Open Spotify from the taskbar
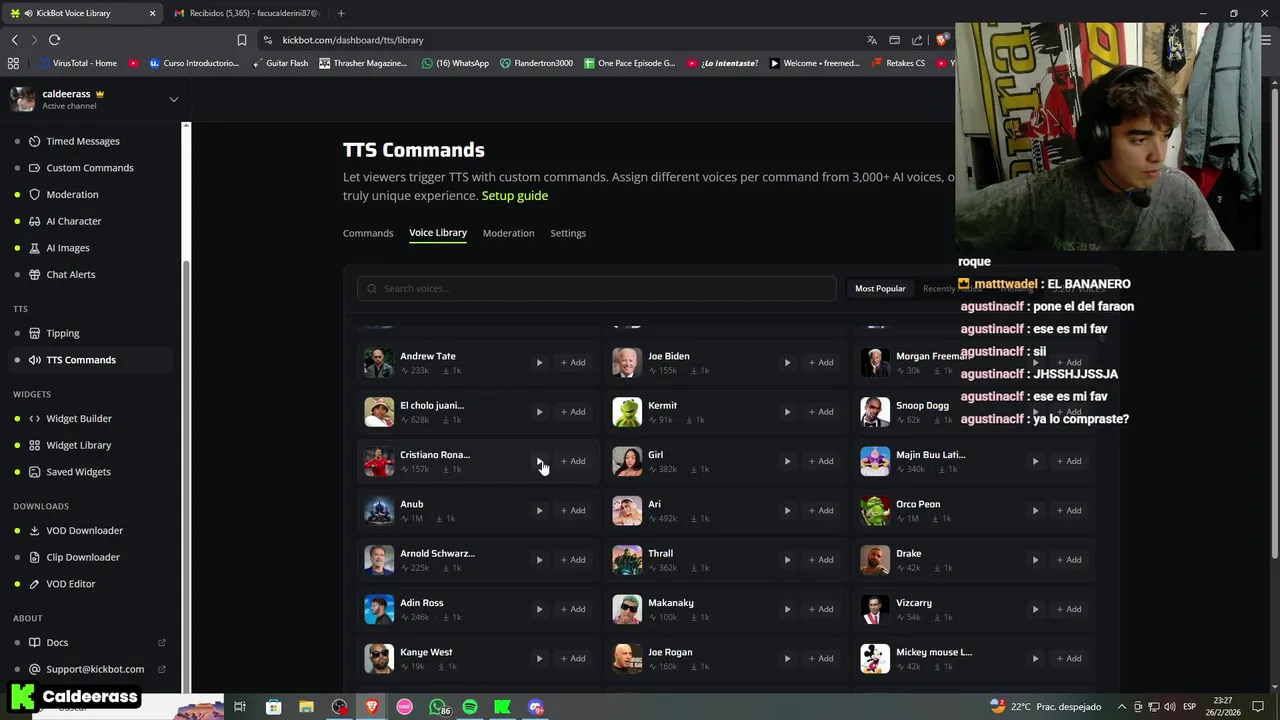Viewport: 1280px width, 720px height. [x=470, y=707]
